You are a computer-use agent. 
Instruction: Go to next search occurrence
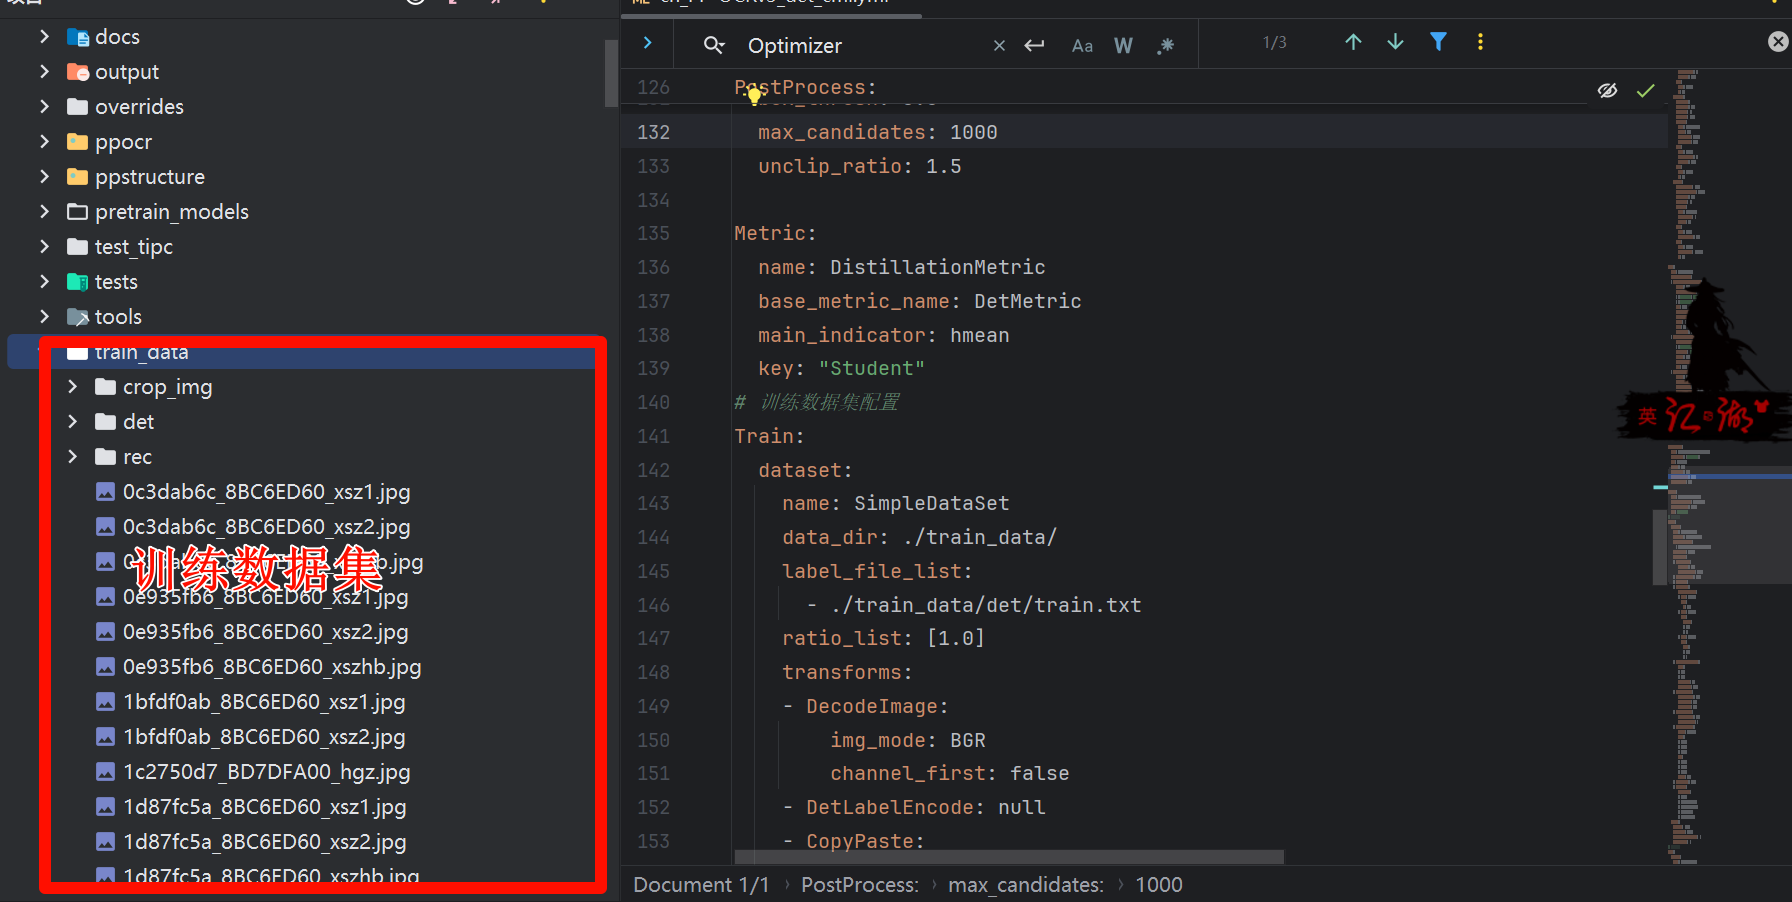tap(1395, 42)
